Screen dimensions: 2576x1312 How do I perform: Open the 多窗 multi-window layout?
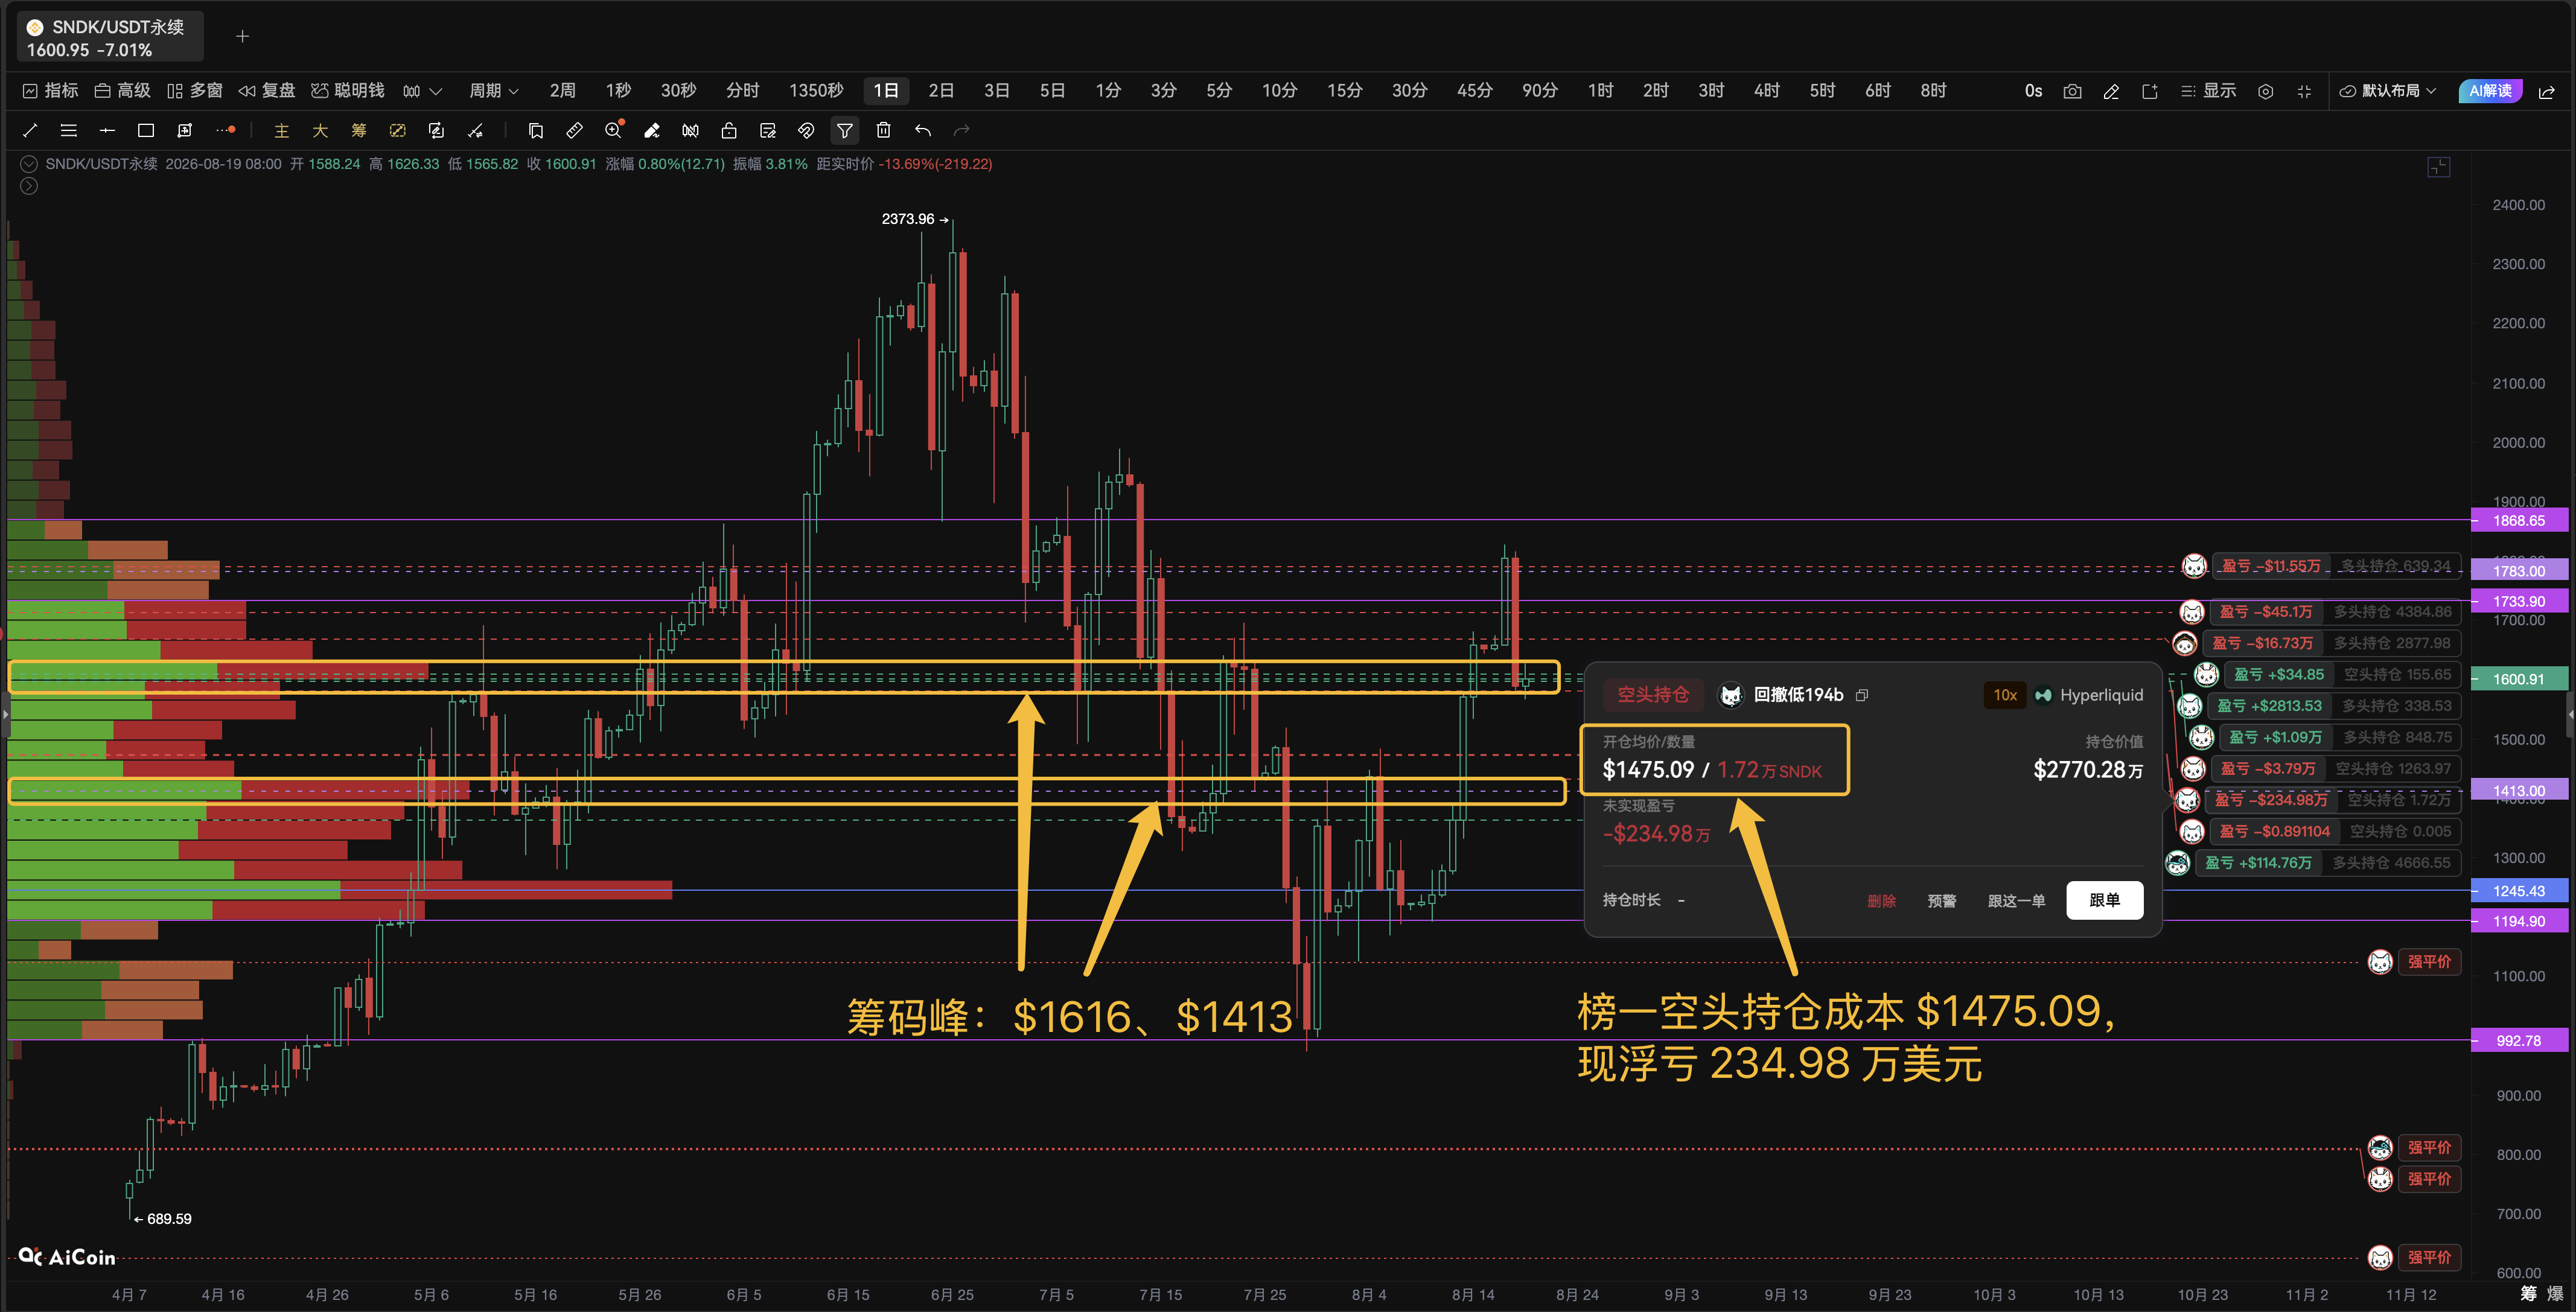195,91
